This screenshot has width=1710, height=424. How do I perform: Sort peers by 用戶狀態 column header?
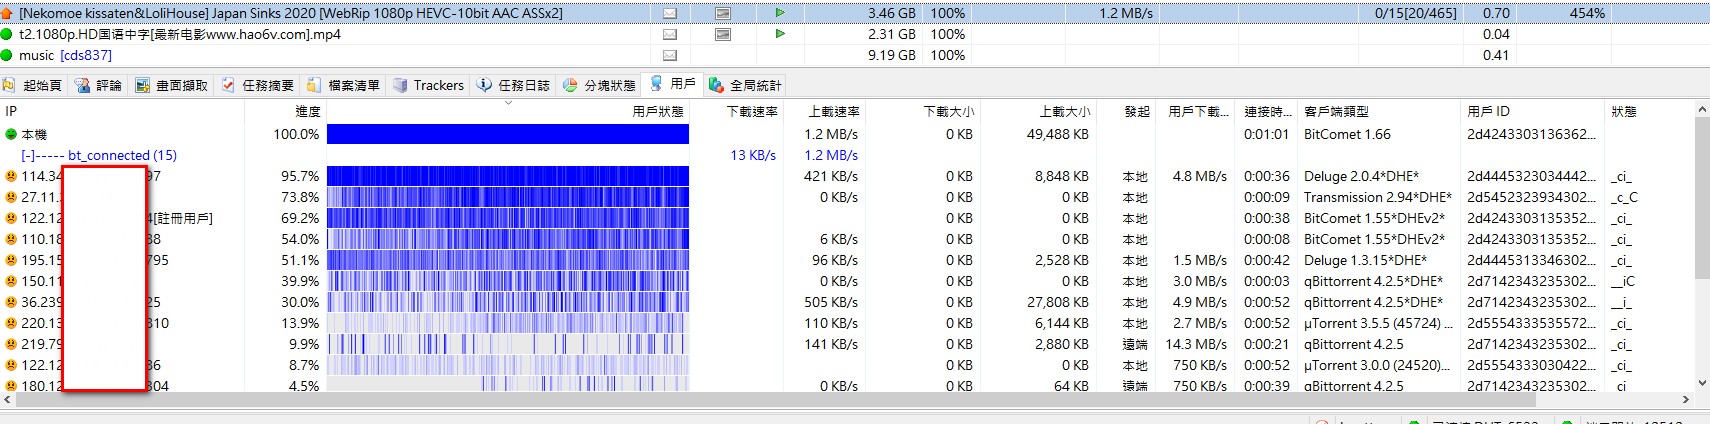pyautogui.click(x=507, y=111)
